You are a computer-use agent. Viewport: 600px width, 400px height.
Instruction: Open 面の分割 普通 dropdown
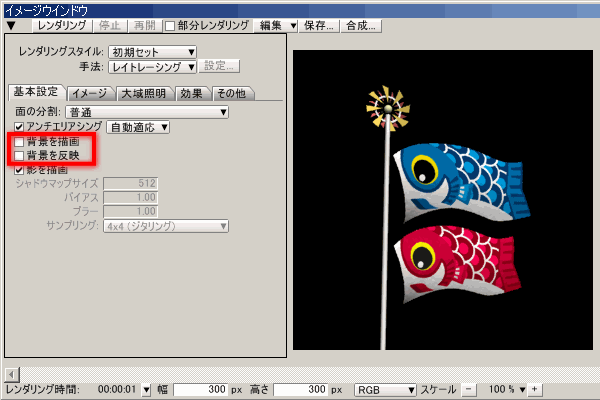[x=147, y=112]
